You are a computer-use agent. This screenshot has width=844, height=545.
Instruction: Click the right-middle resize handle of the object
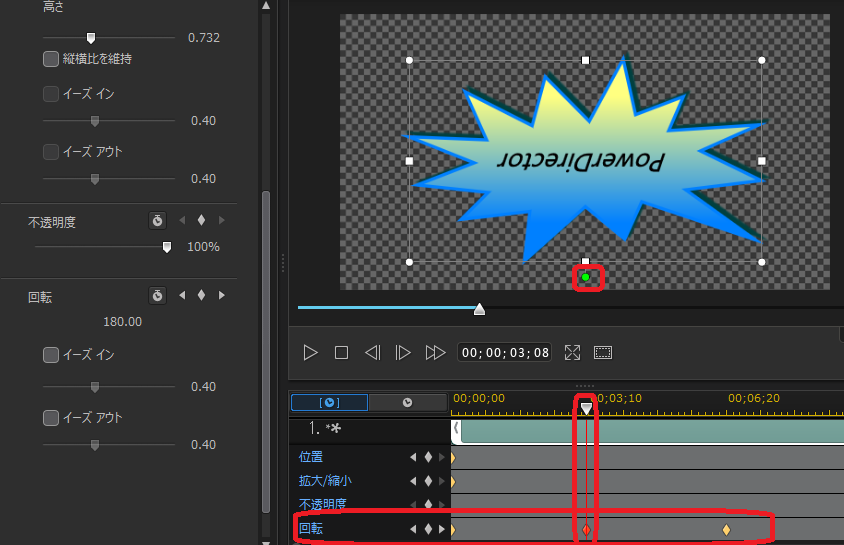(x=762, y=161)
